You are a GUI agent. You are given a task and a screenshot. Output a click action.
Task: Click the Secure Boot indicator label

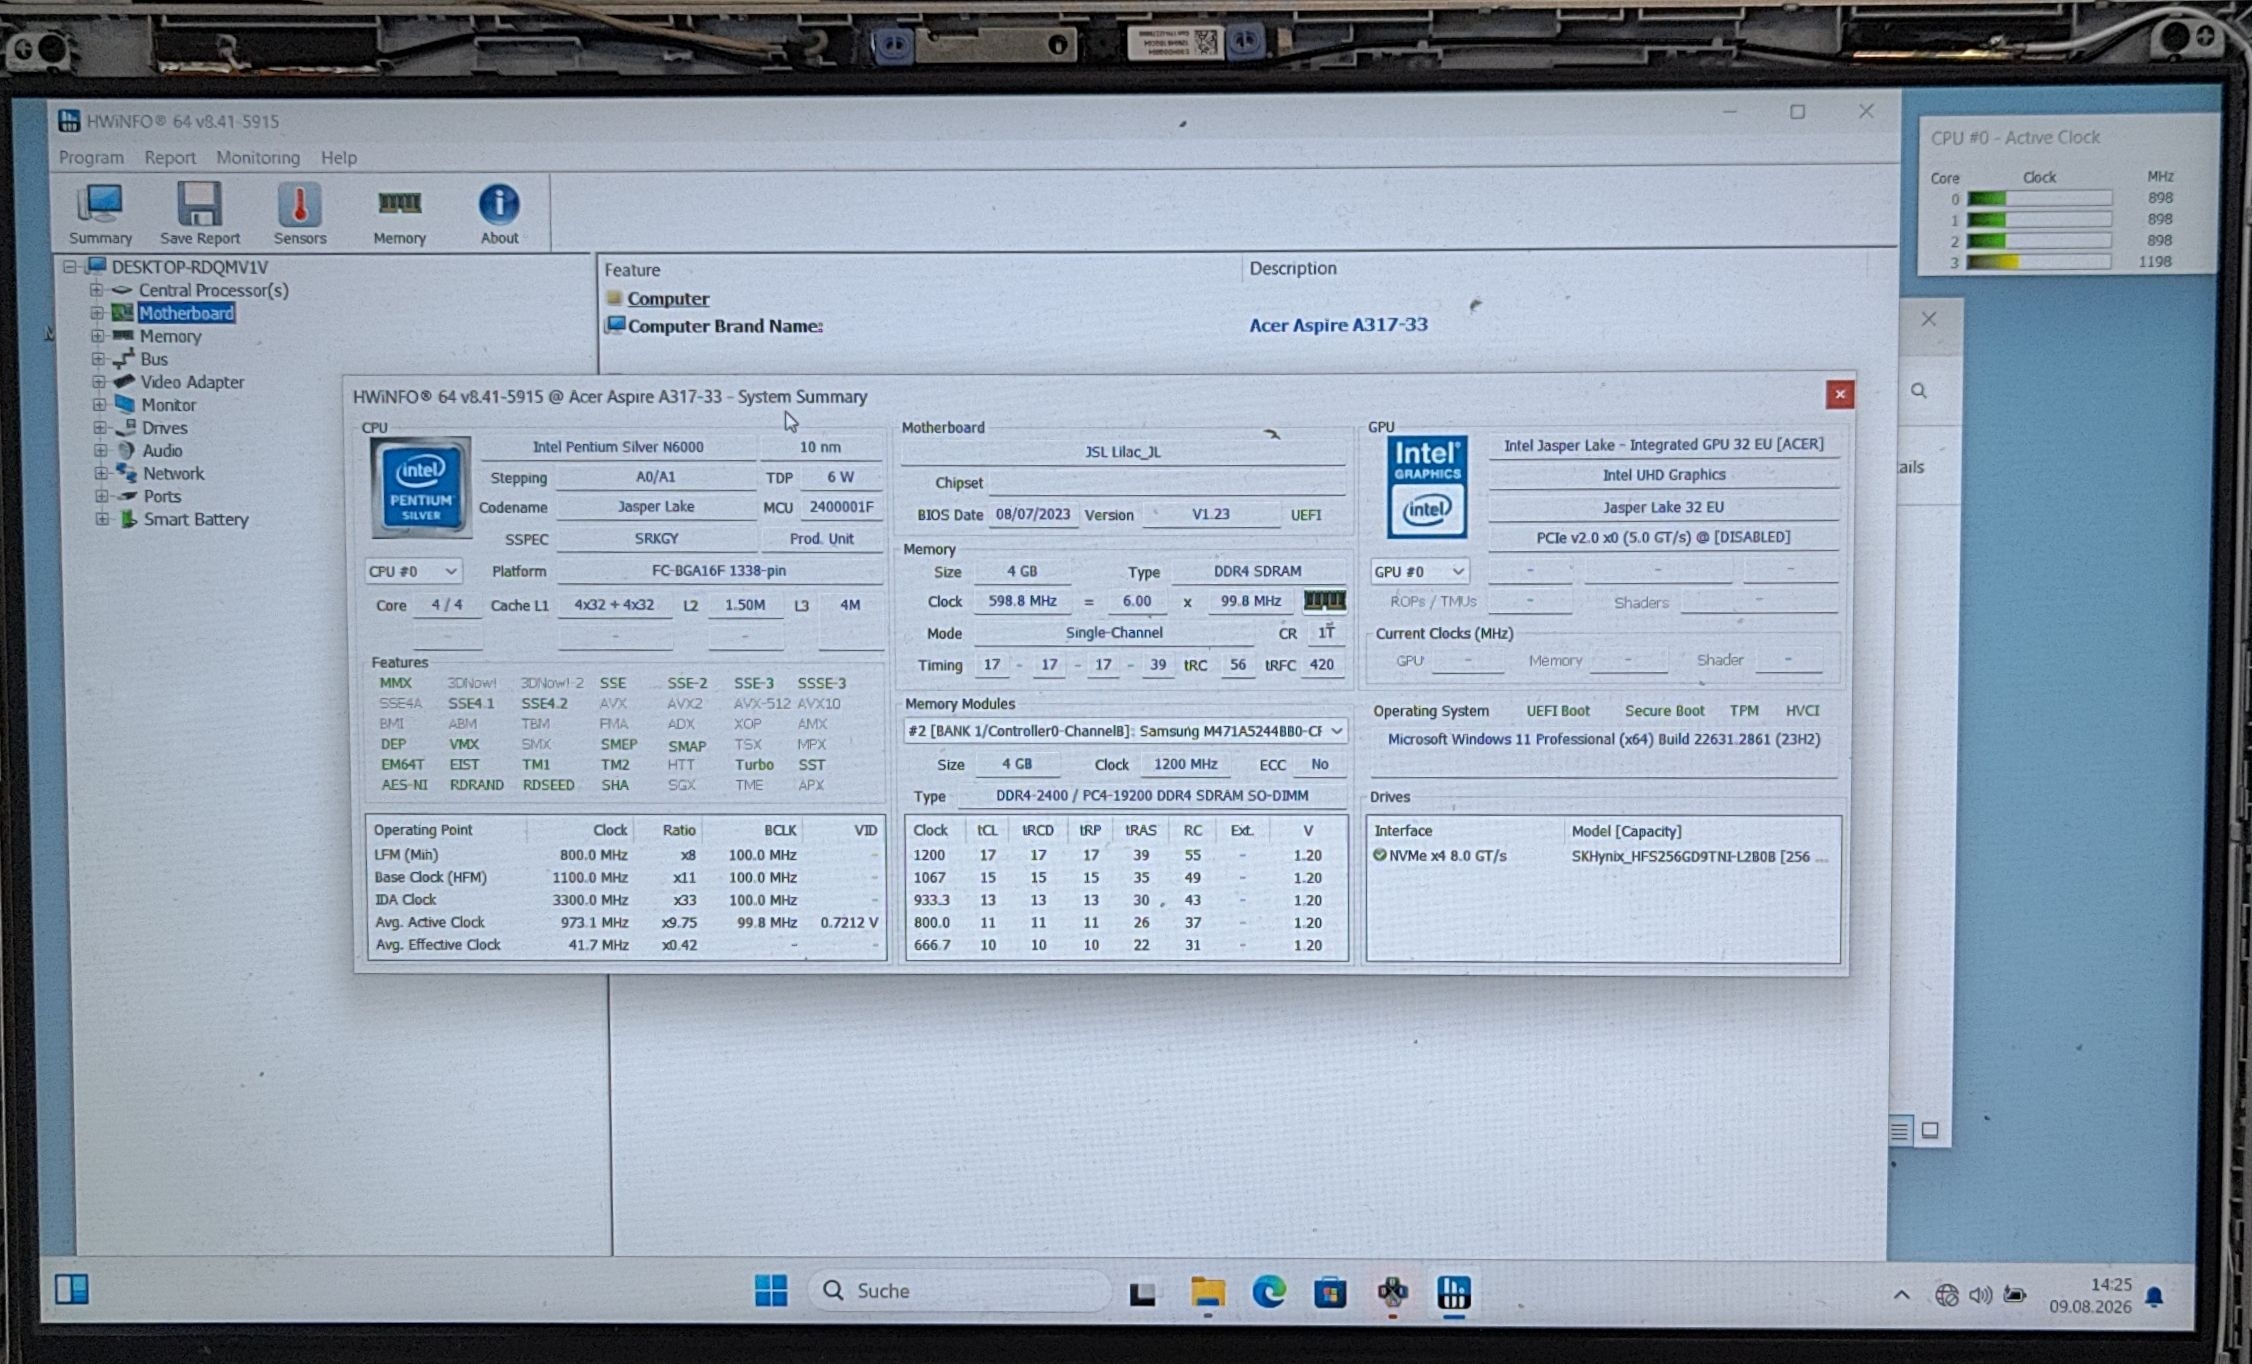click(1664, 710)
